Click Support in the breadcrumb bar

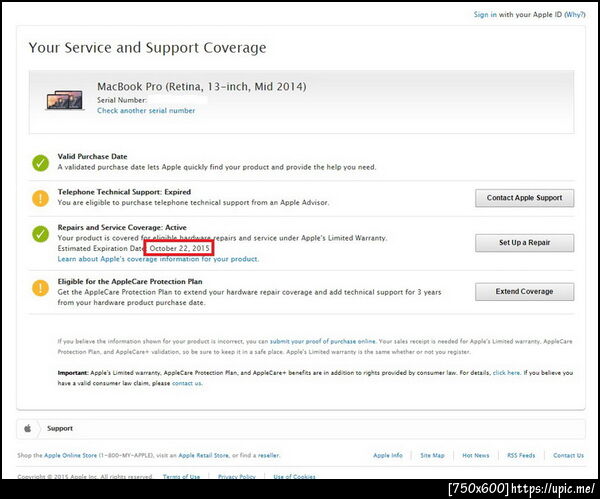60,428
